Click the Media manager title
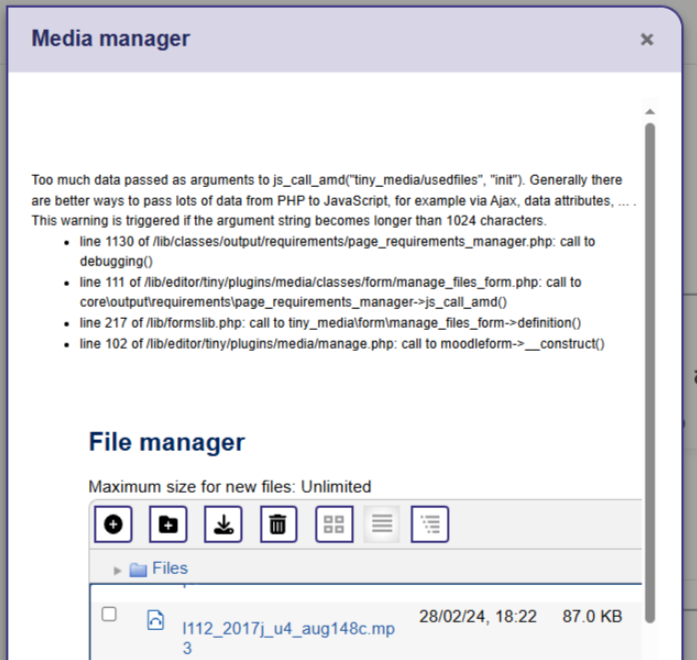The width and height of the screenshot is (697, 660). (x=111, y=38)
